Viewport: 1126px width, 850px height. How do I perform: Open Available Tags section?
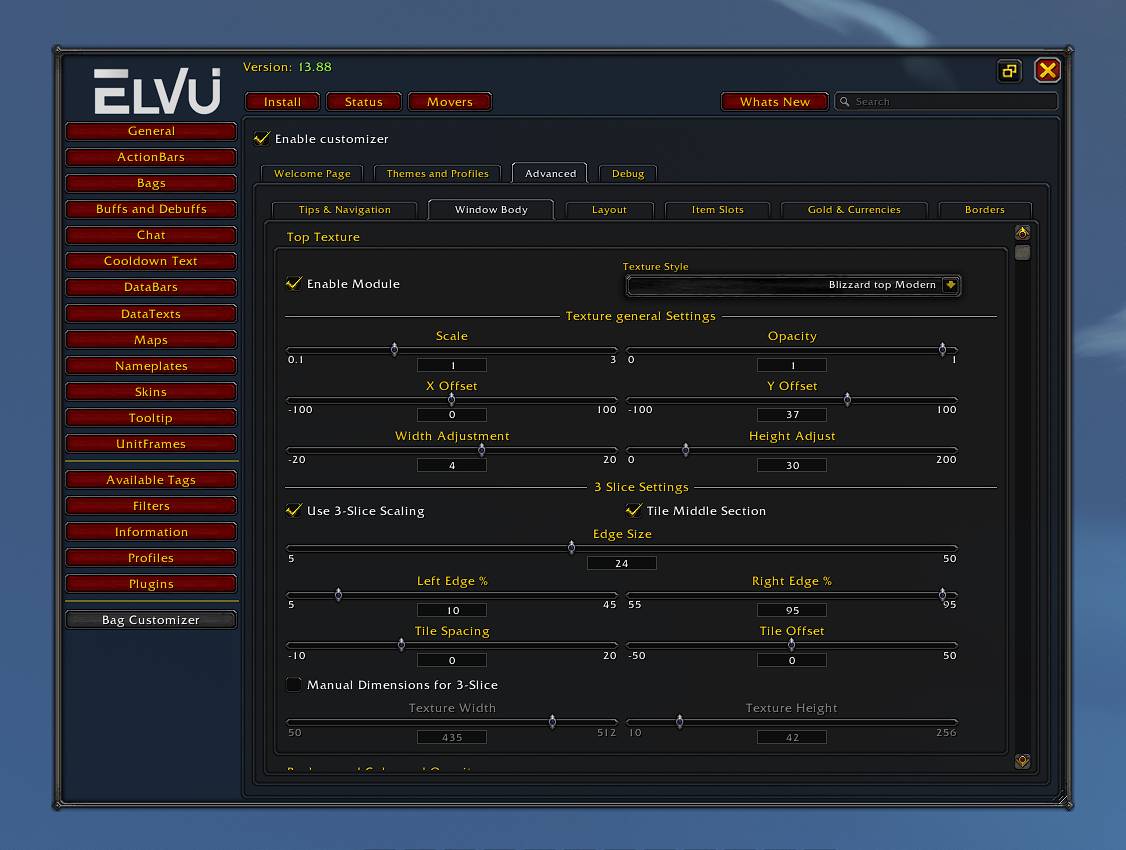click(151, 480)
